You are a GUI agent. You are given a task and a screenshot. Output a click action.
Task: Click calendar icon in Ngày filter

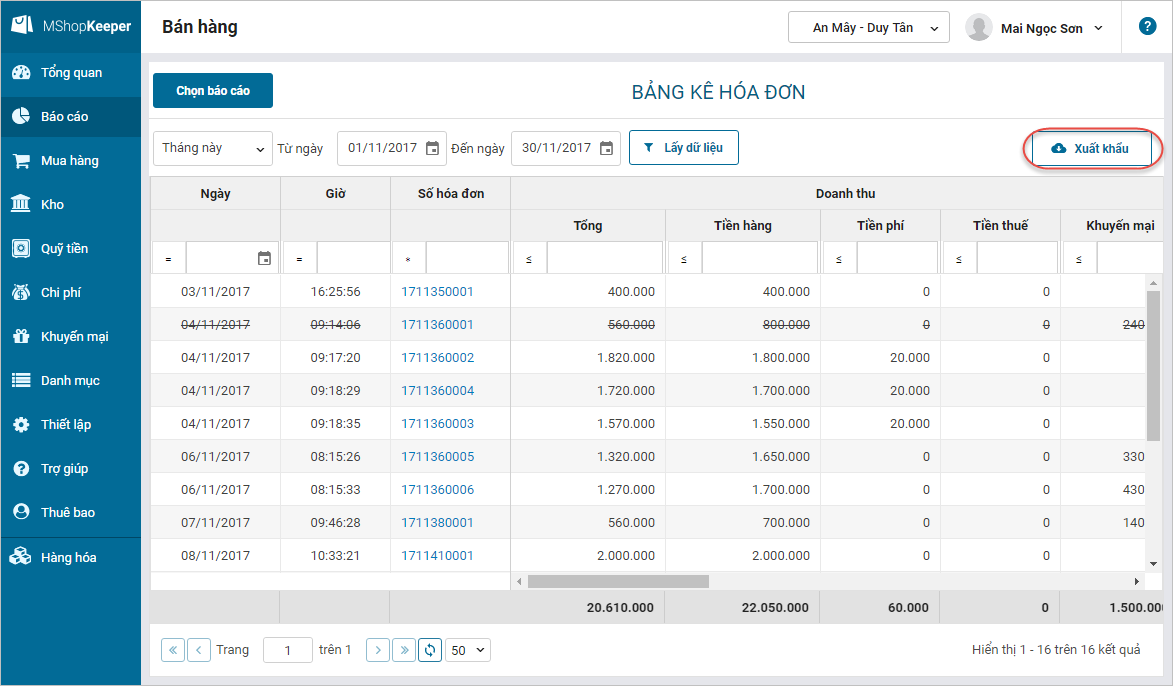click(264, 259)
